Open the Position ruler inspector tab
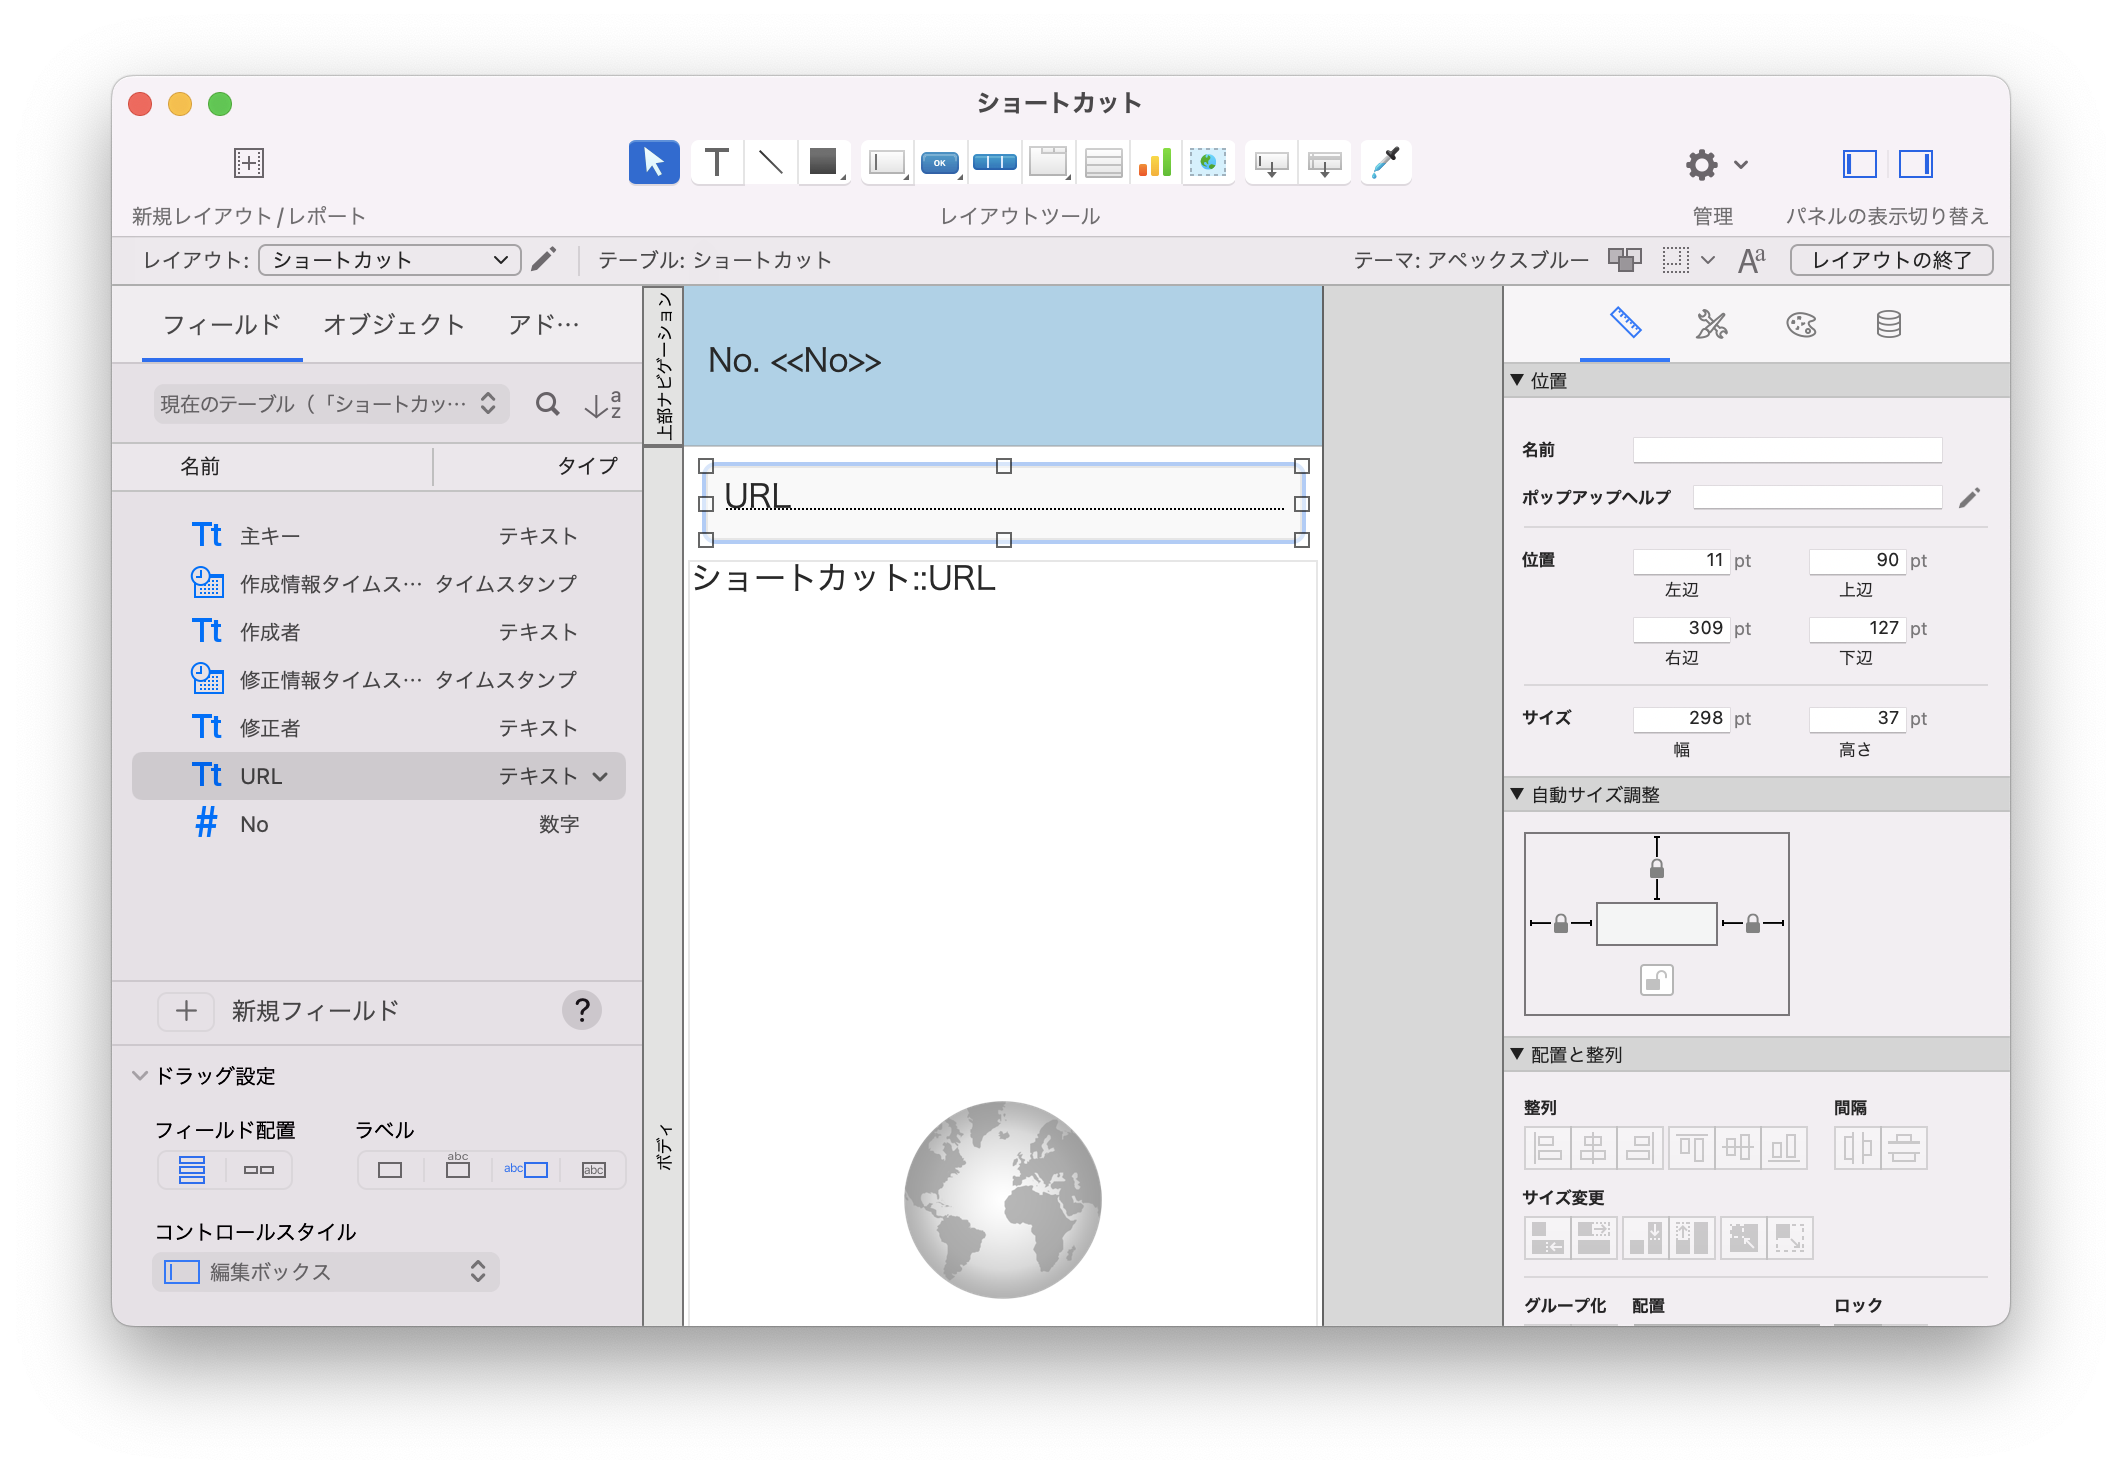 (1625, 323)
